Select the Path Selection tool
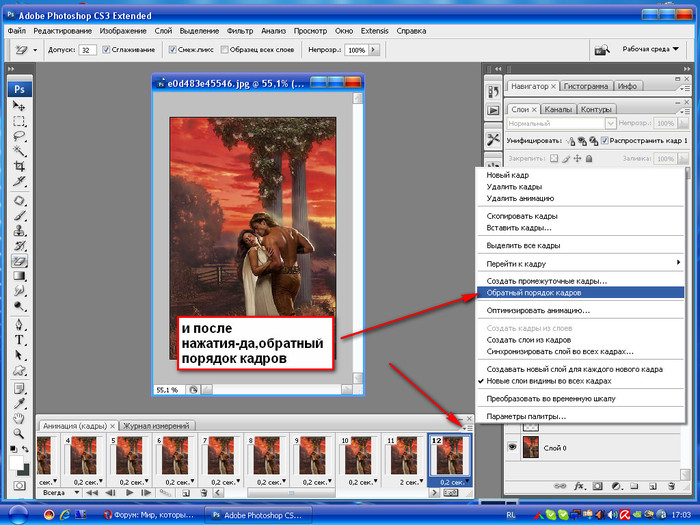The height and width of the screenshot is (525, 700). coord(19,355)
